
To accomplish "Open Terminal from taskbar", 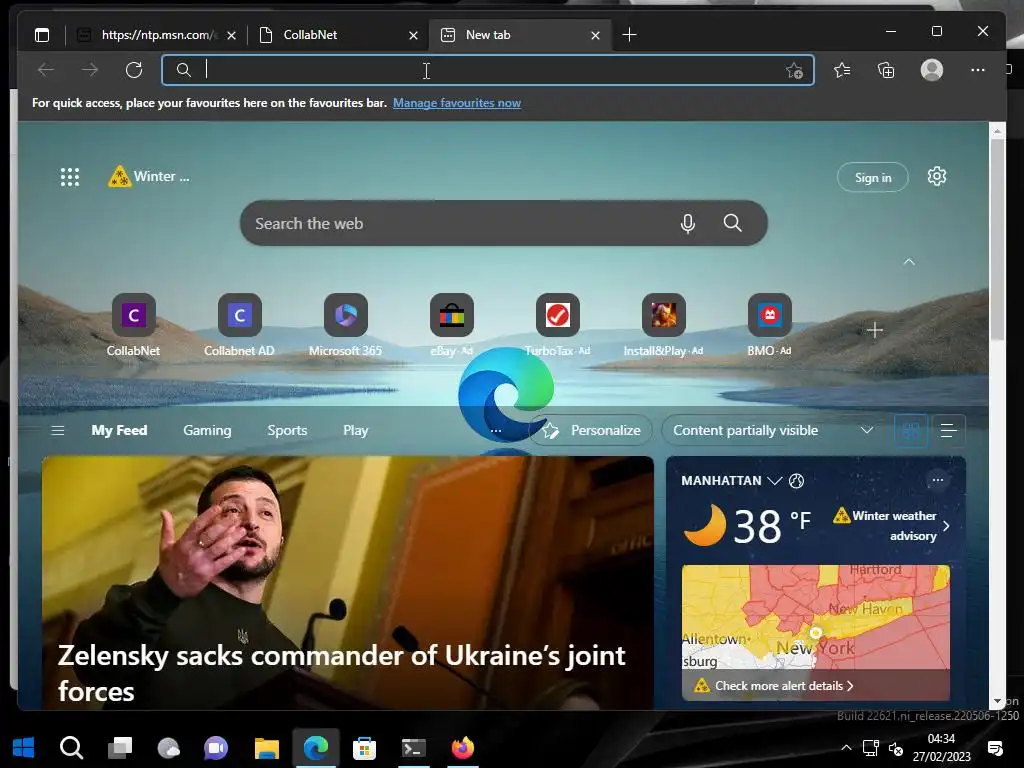I will click(x=413, y=748).
